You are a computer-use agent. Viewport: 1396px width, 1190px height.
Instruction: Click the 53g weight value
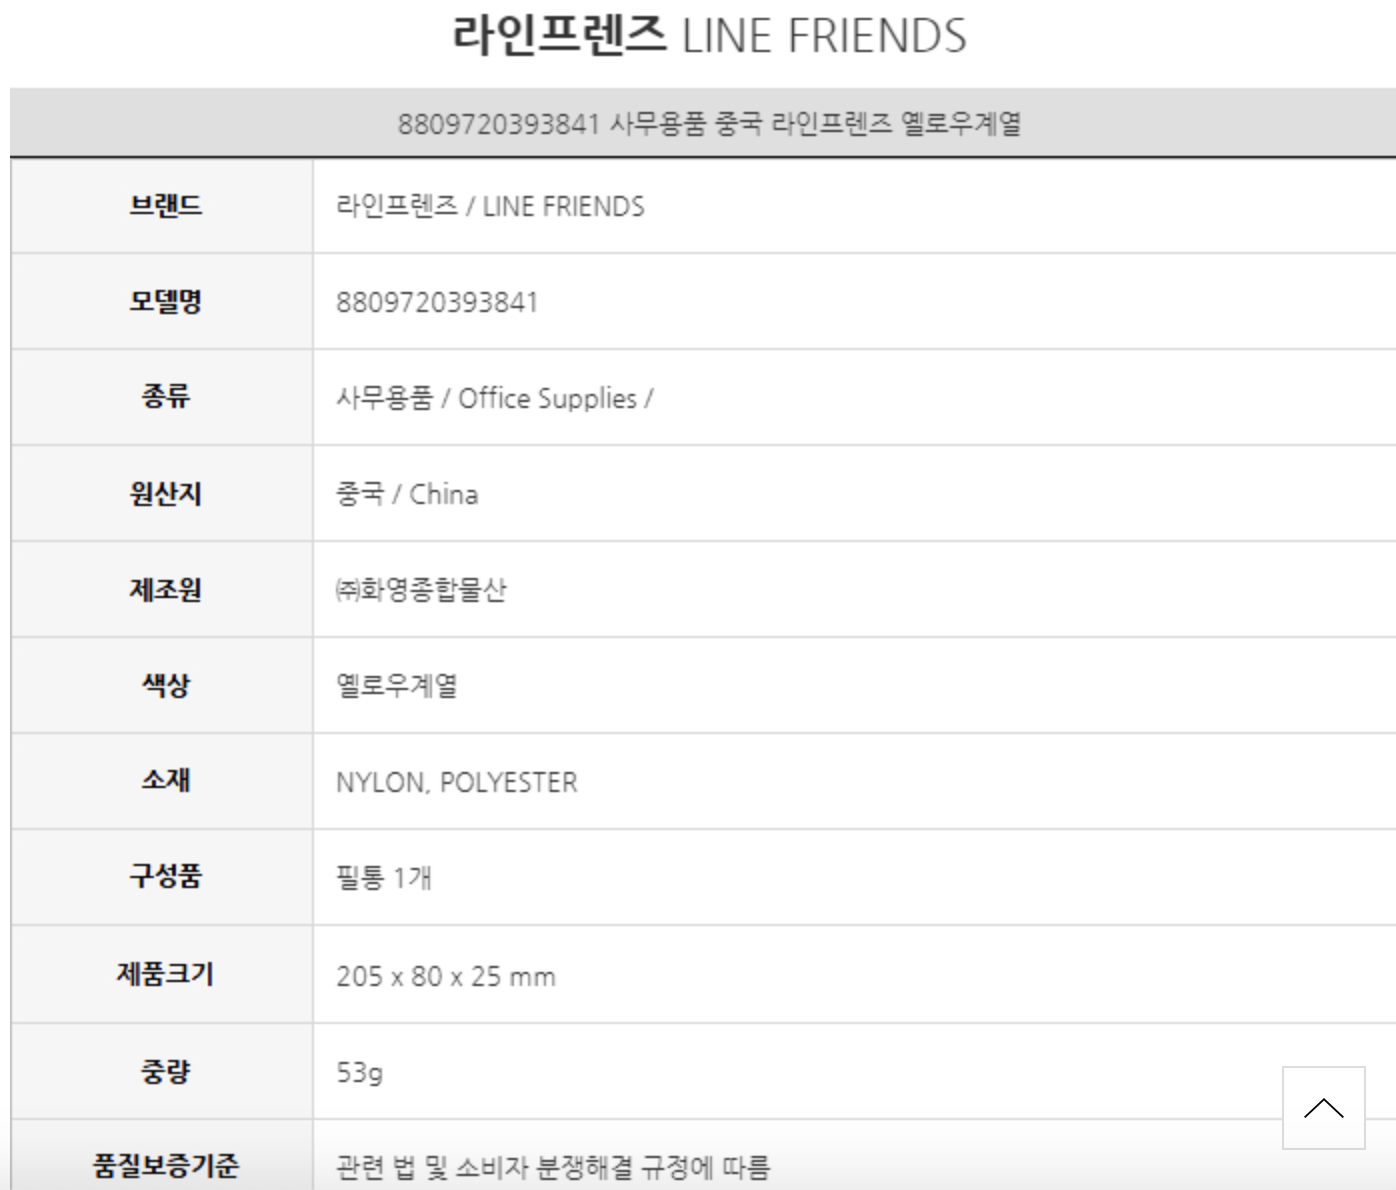coord(359,1073)
